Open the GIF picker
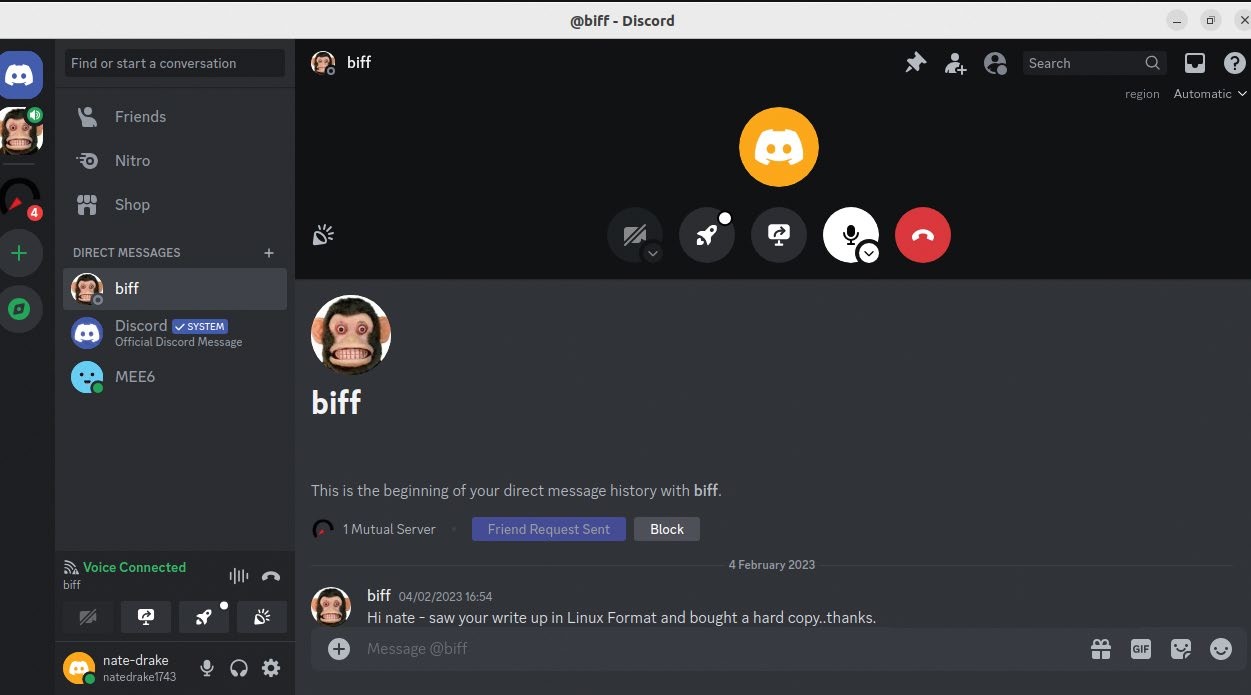The height and width of the screenshot is (695, 1251). [x=1141, y=649]
